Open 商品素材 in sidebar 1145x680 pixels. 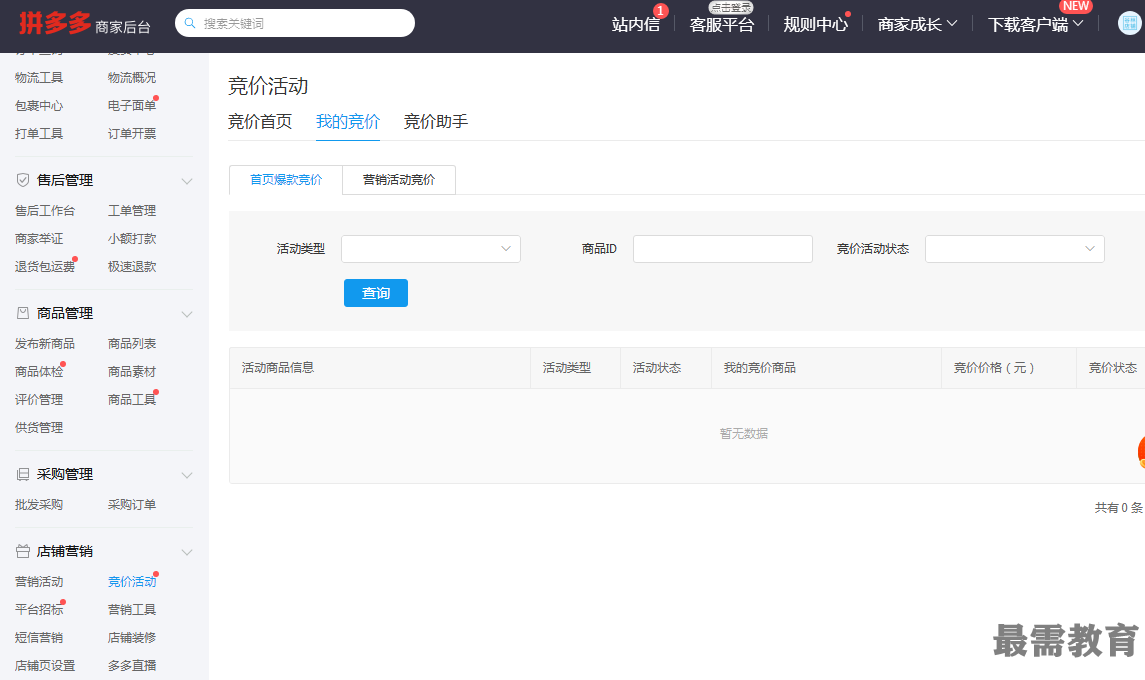[131, 372]
